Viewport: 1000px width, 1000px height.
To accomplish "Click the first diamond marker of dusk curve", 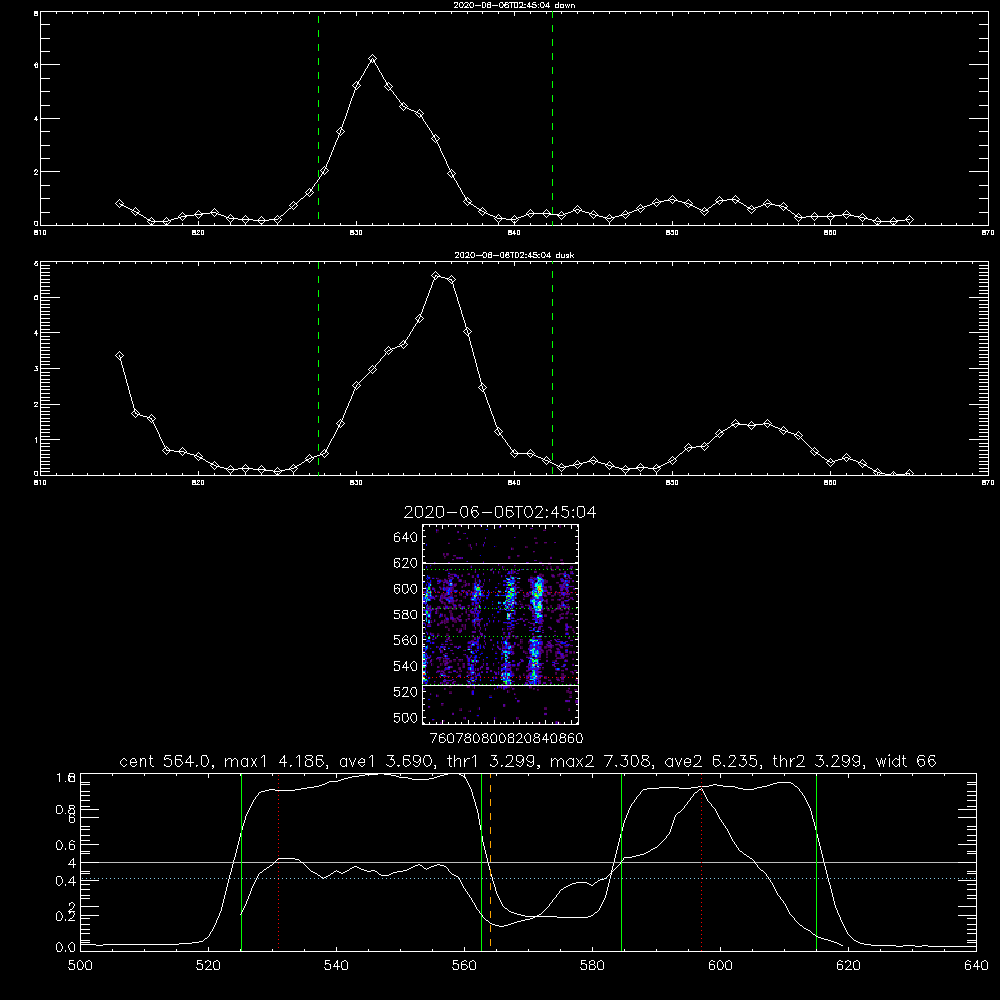I will coord(119,356).
